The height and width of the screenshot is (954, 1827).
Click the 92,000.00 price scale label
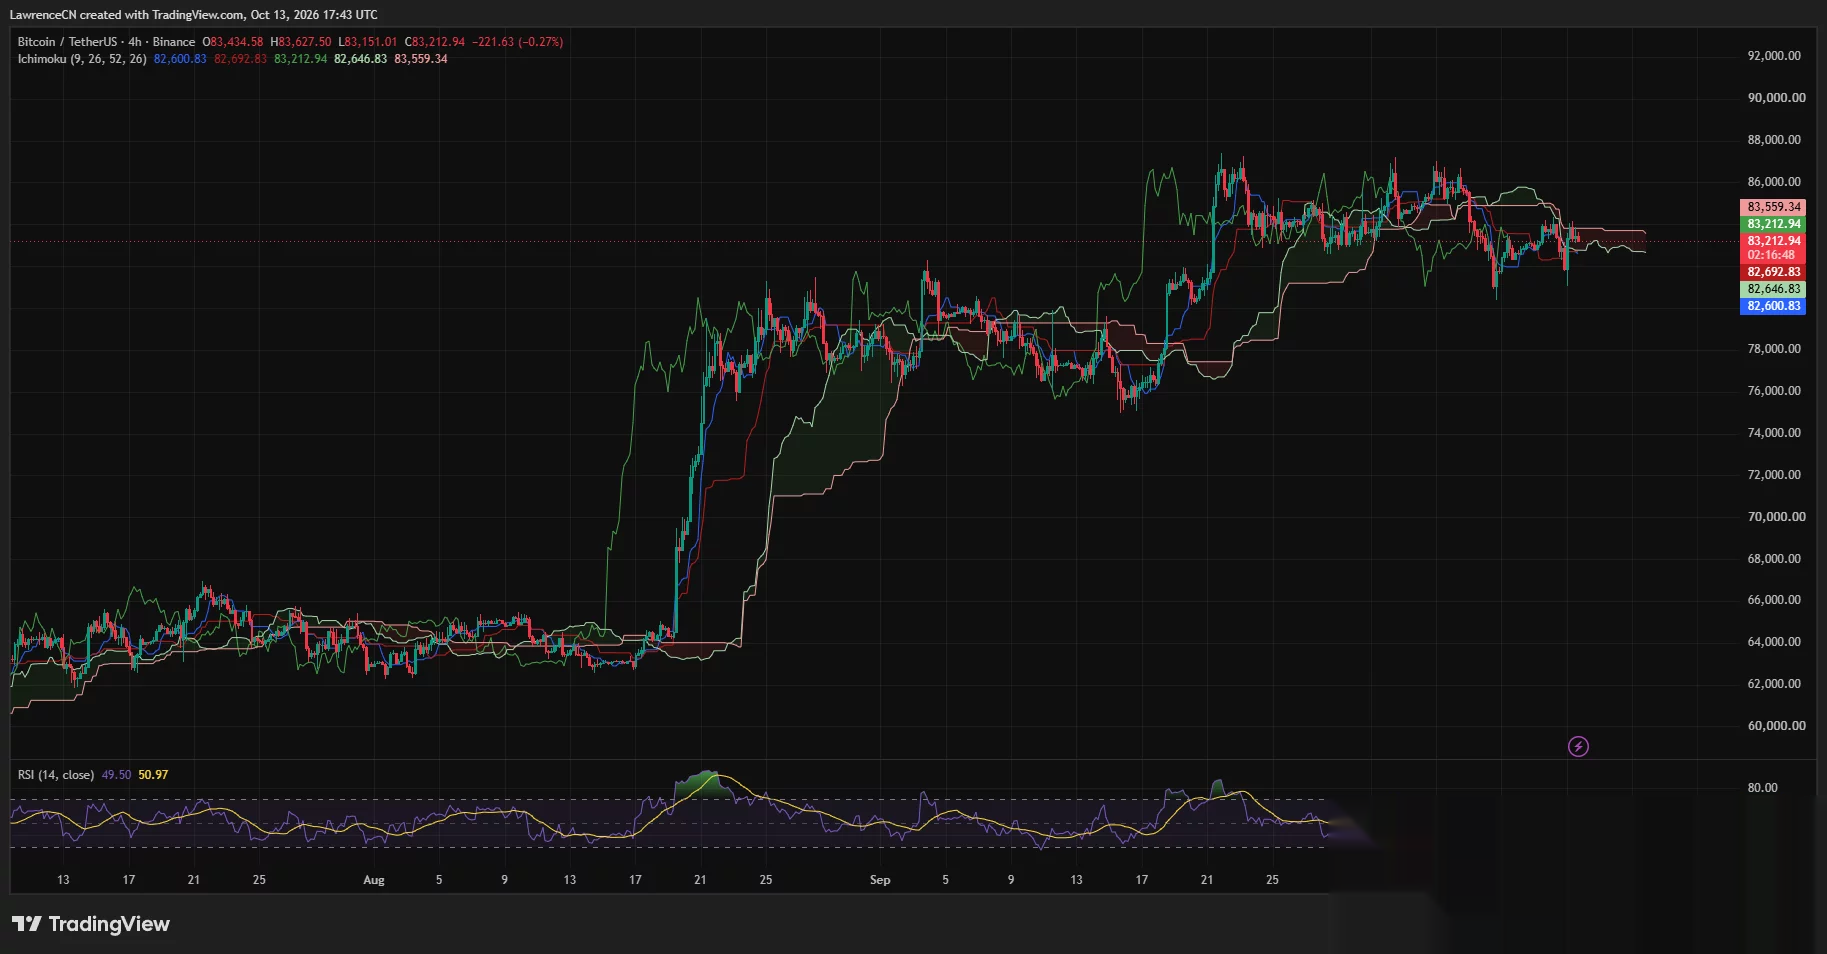(1774, 56)
